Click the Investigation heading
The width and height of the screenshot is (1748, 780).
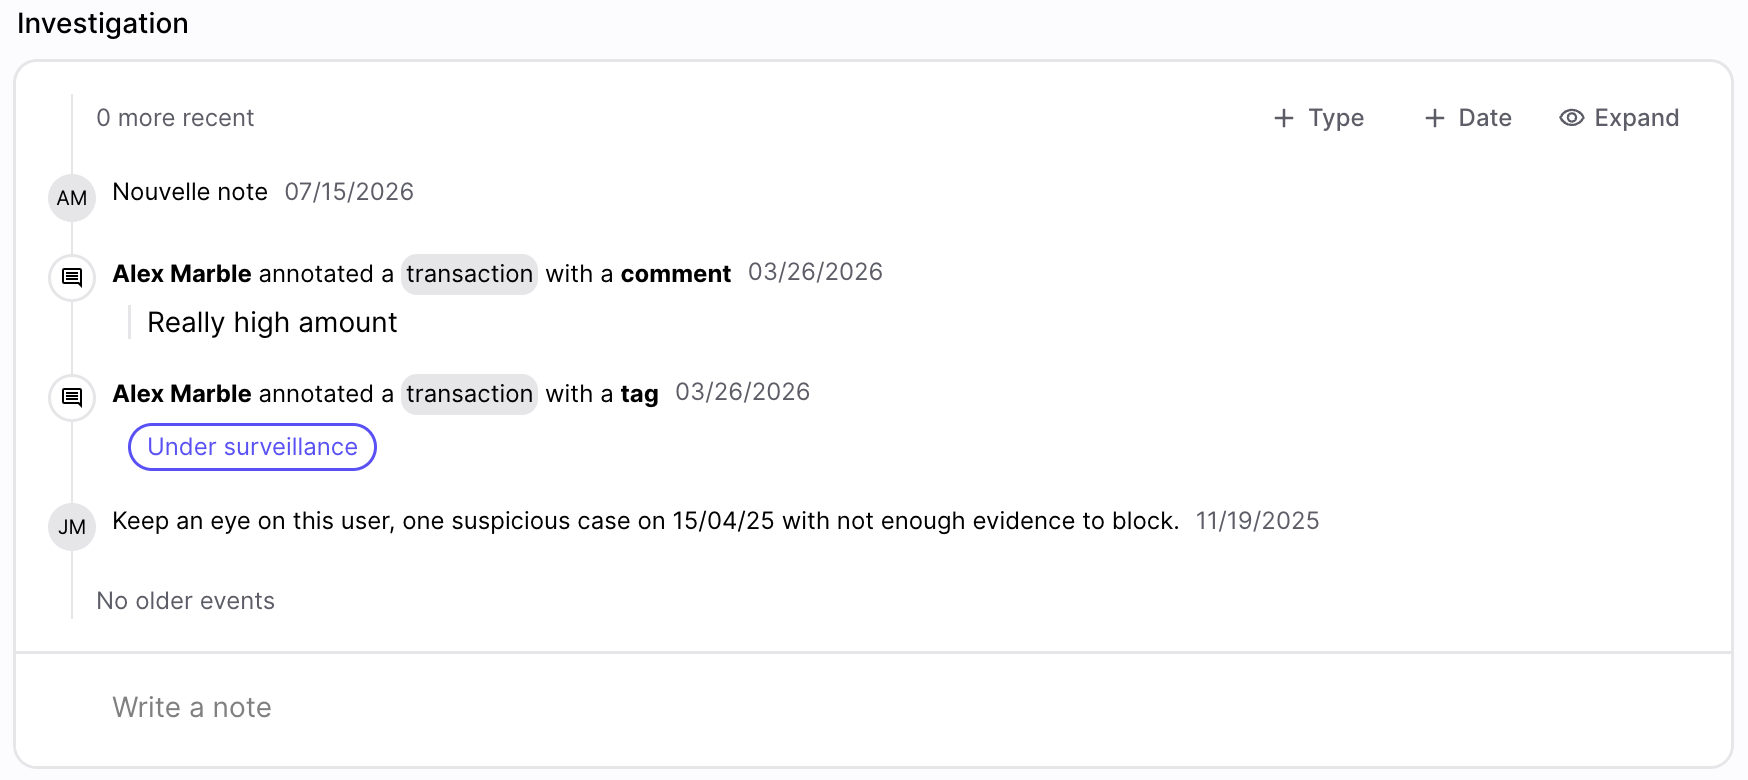[103, 23]
